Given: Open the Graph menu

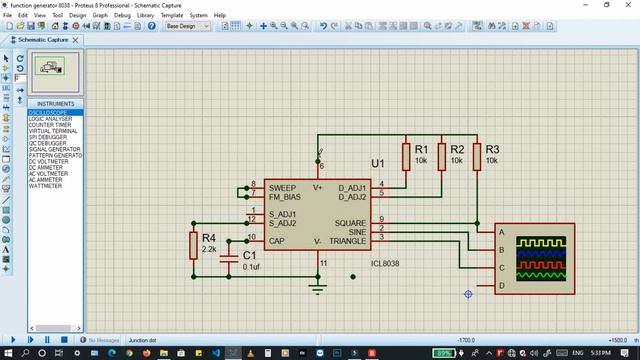Looking at the screenshot, I should [x=100, y=15].
